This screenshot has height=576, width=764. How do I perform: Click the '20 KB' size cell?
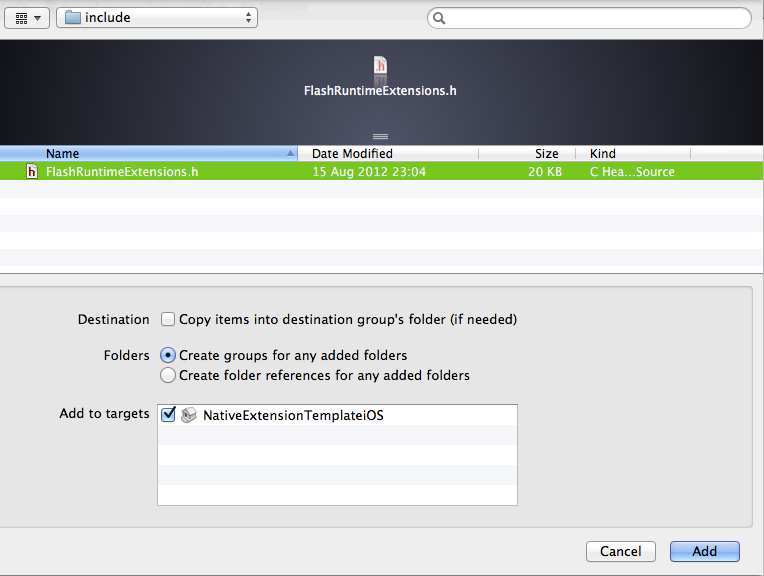pyautogui.click(x=545, y=172)
